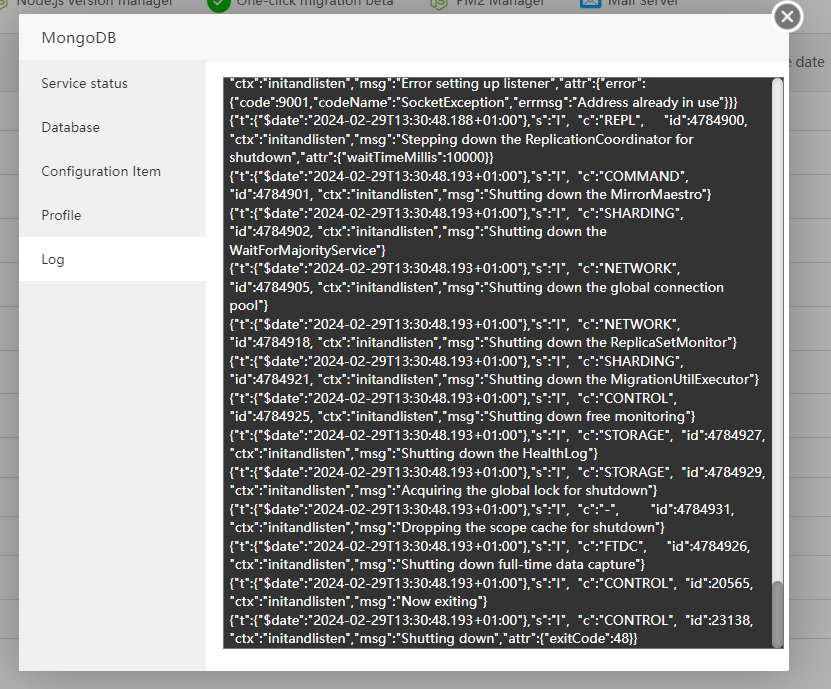This screenshot has width=831, height=689.
Task: Select the Profile tab
Action: click(x=112, y=215)
